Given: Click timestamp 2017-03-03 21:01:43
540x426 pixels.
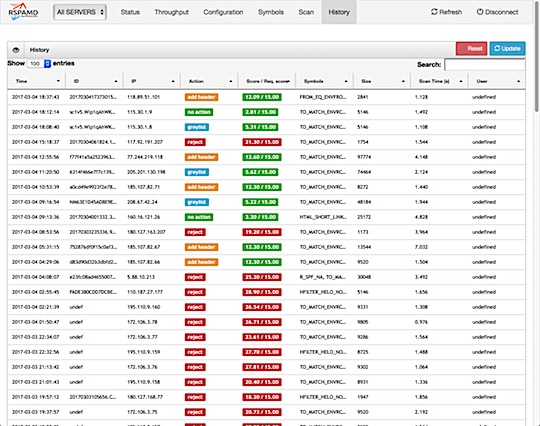Looking at the screenshot, I should [x=35, y=382].
